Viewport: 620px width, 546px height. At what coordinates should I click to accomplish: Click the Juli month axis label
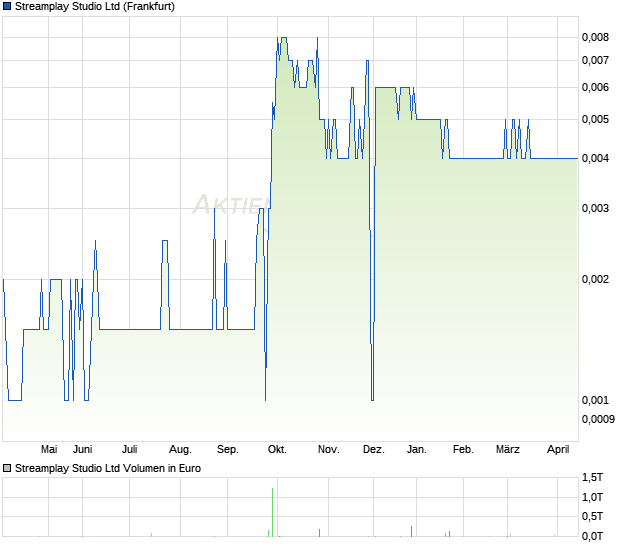130,449
